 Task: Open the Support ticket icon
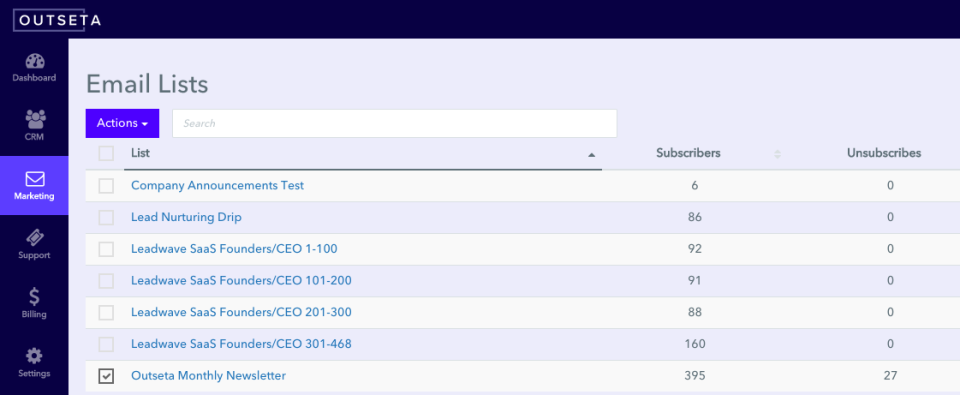pyautogui.click(x=34, y=238)
